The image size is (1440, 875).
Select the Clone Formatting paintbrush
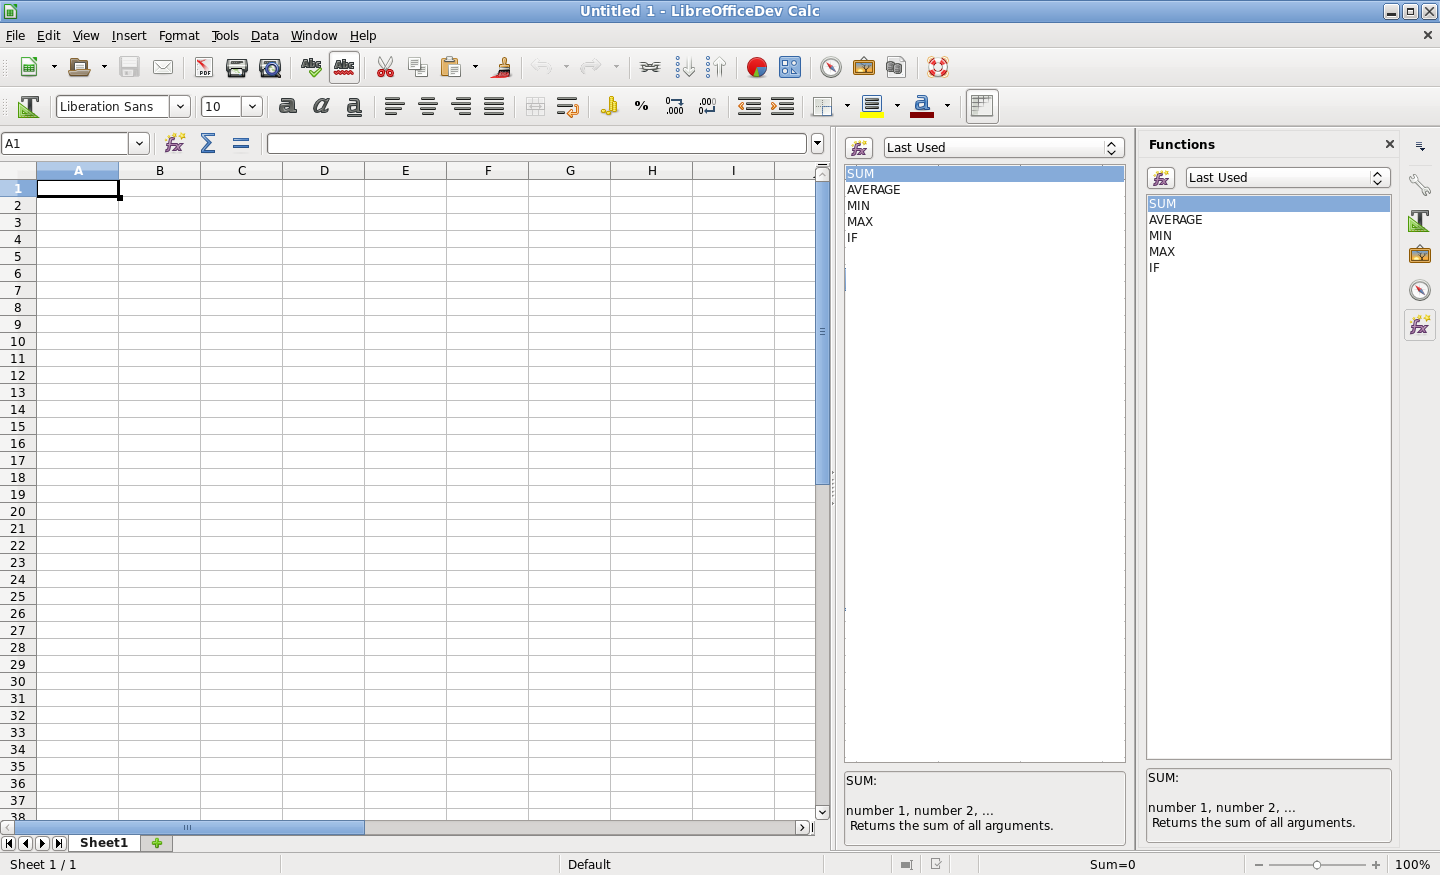502,68
